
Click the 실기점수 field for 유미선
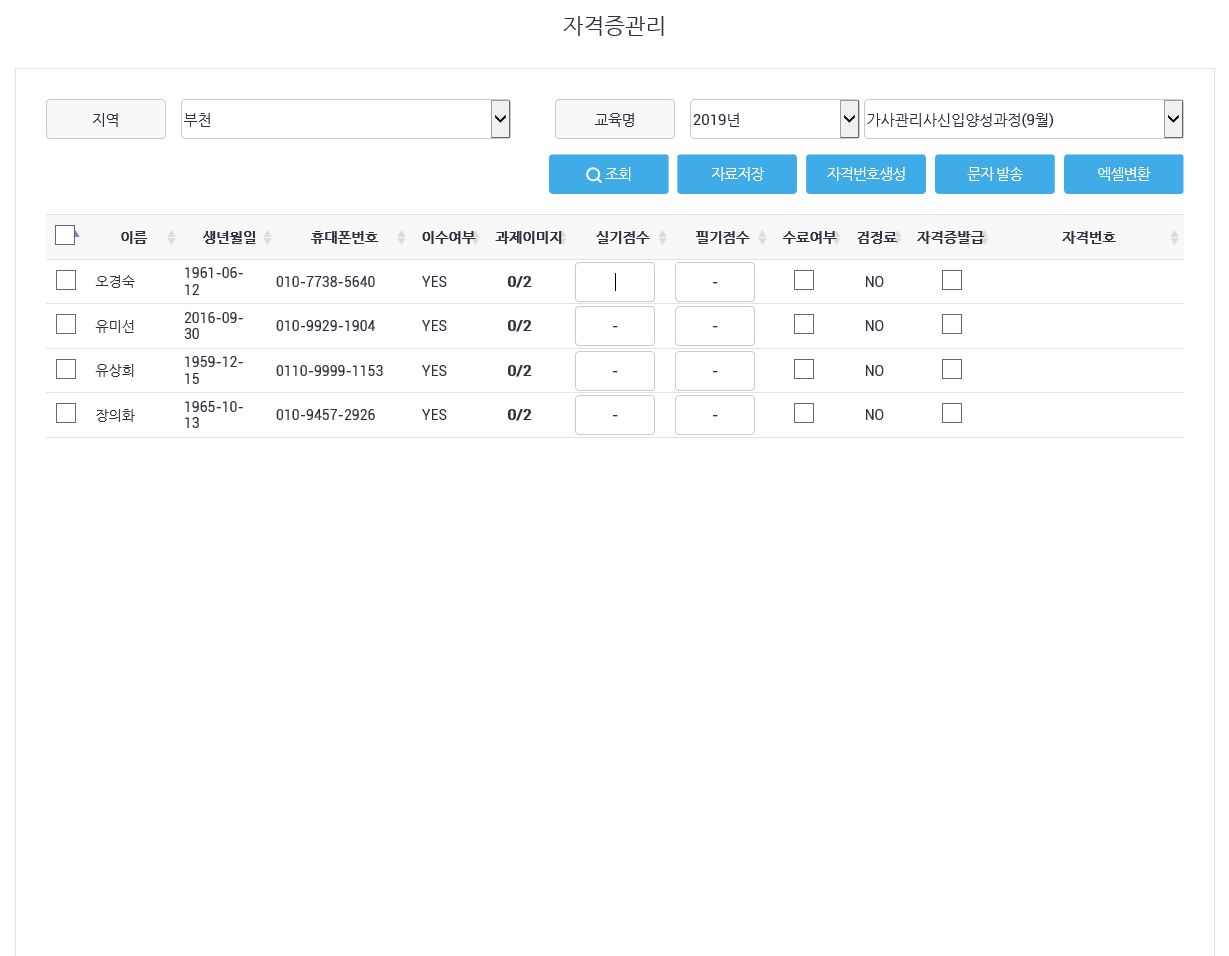click(615, 326)
